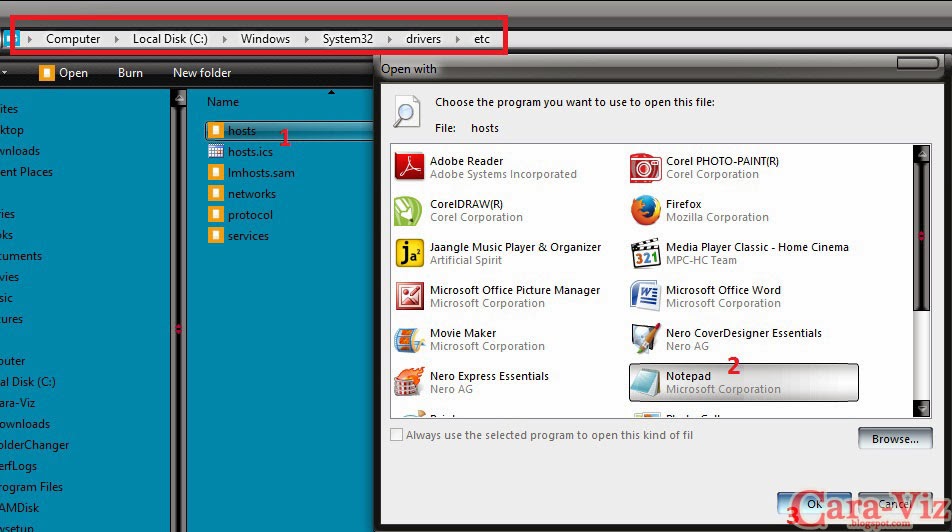
Task: Expand the arrow before Computer breadcrumb
Action: pyautogui.click(x=30, y=39)
